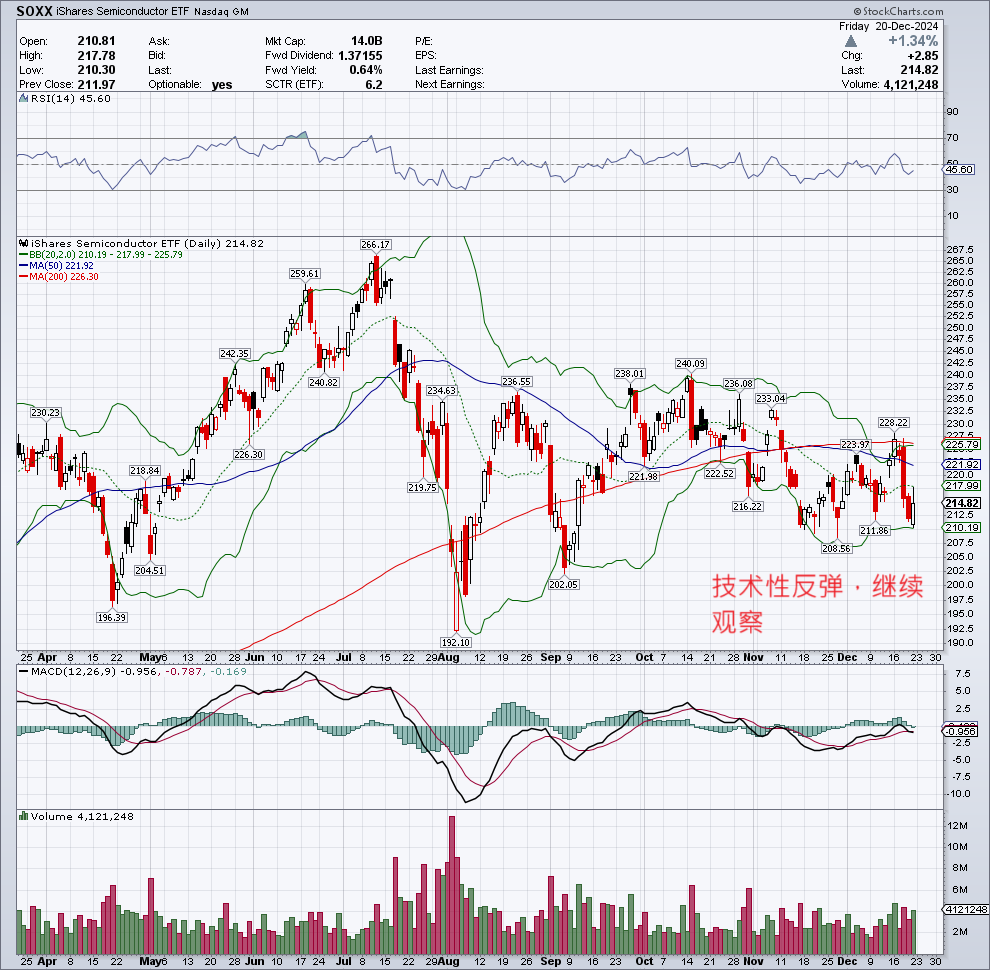
Task: Click the red Chinese annotation text on chart
Action: coord(817,604)
